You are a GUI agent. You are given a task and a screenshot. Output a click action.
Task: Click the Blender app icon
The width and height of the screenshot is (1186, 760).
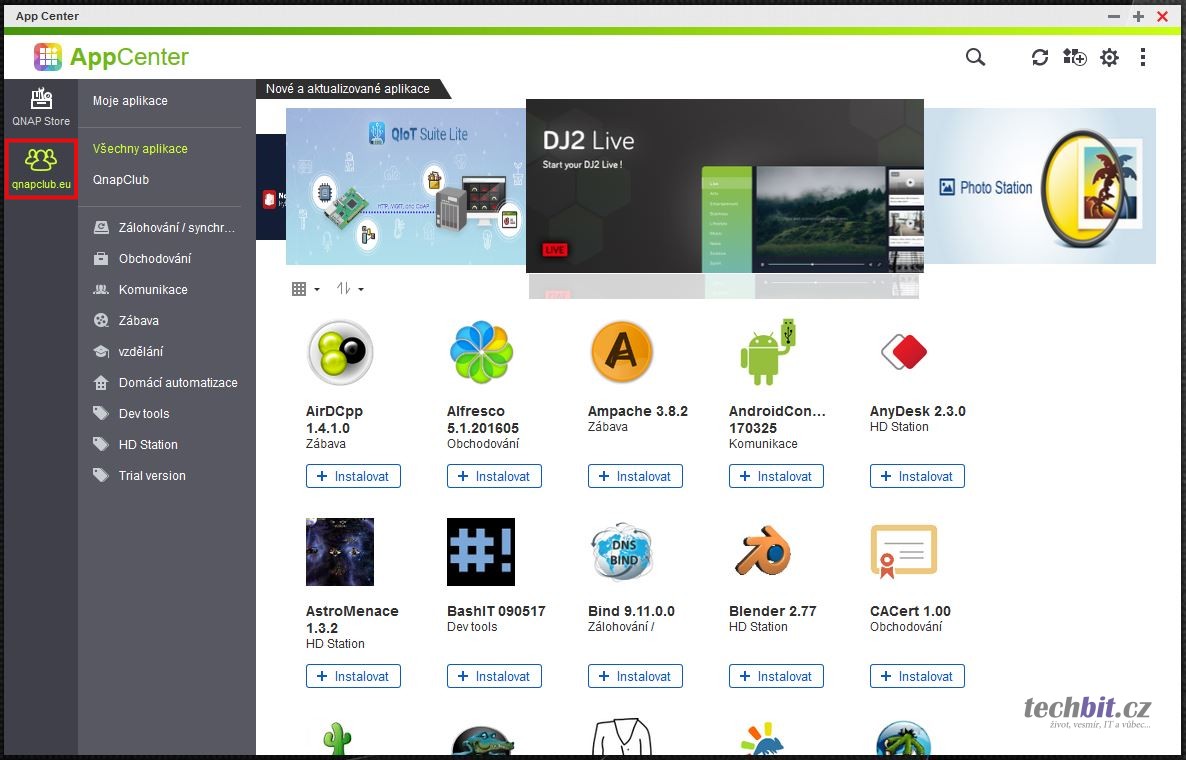pos(762,552)
